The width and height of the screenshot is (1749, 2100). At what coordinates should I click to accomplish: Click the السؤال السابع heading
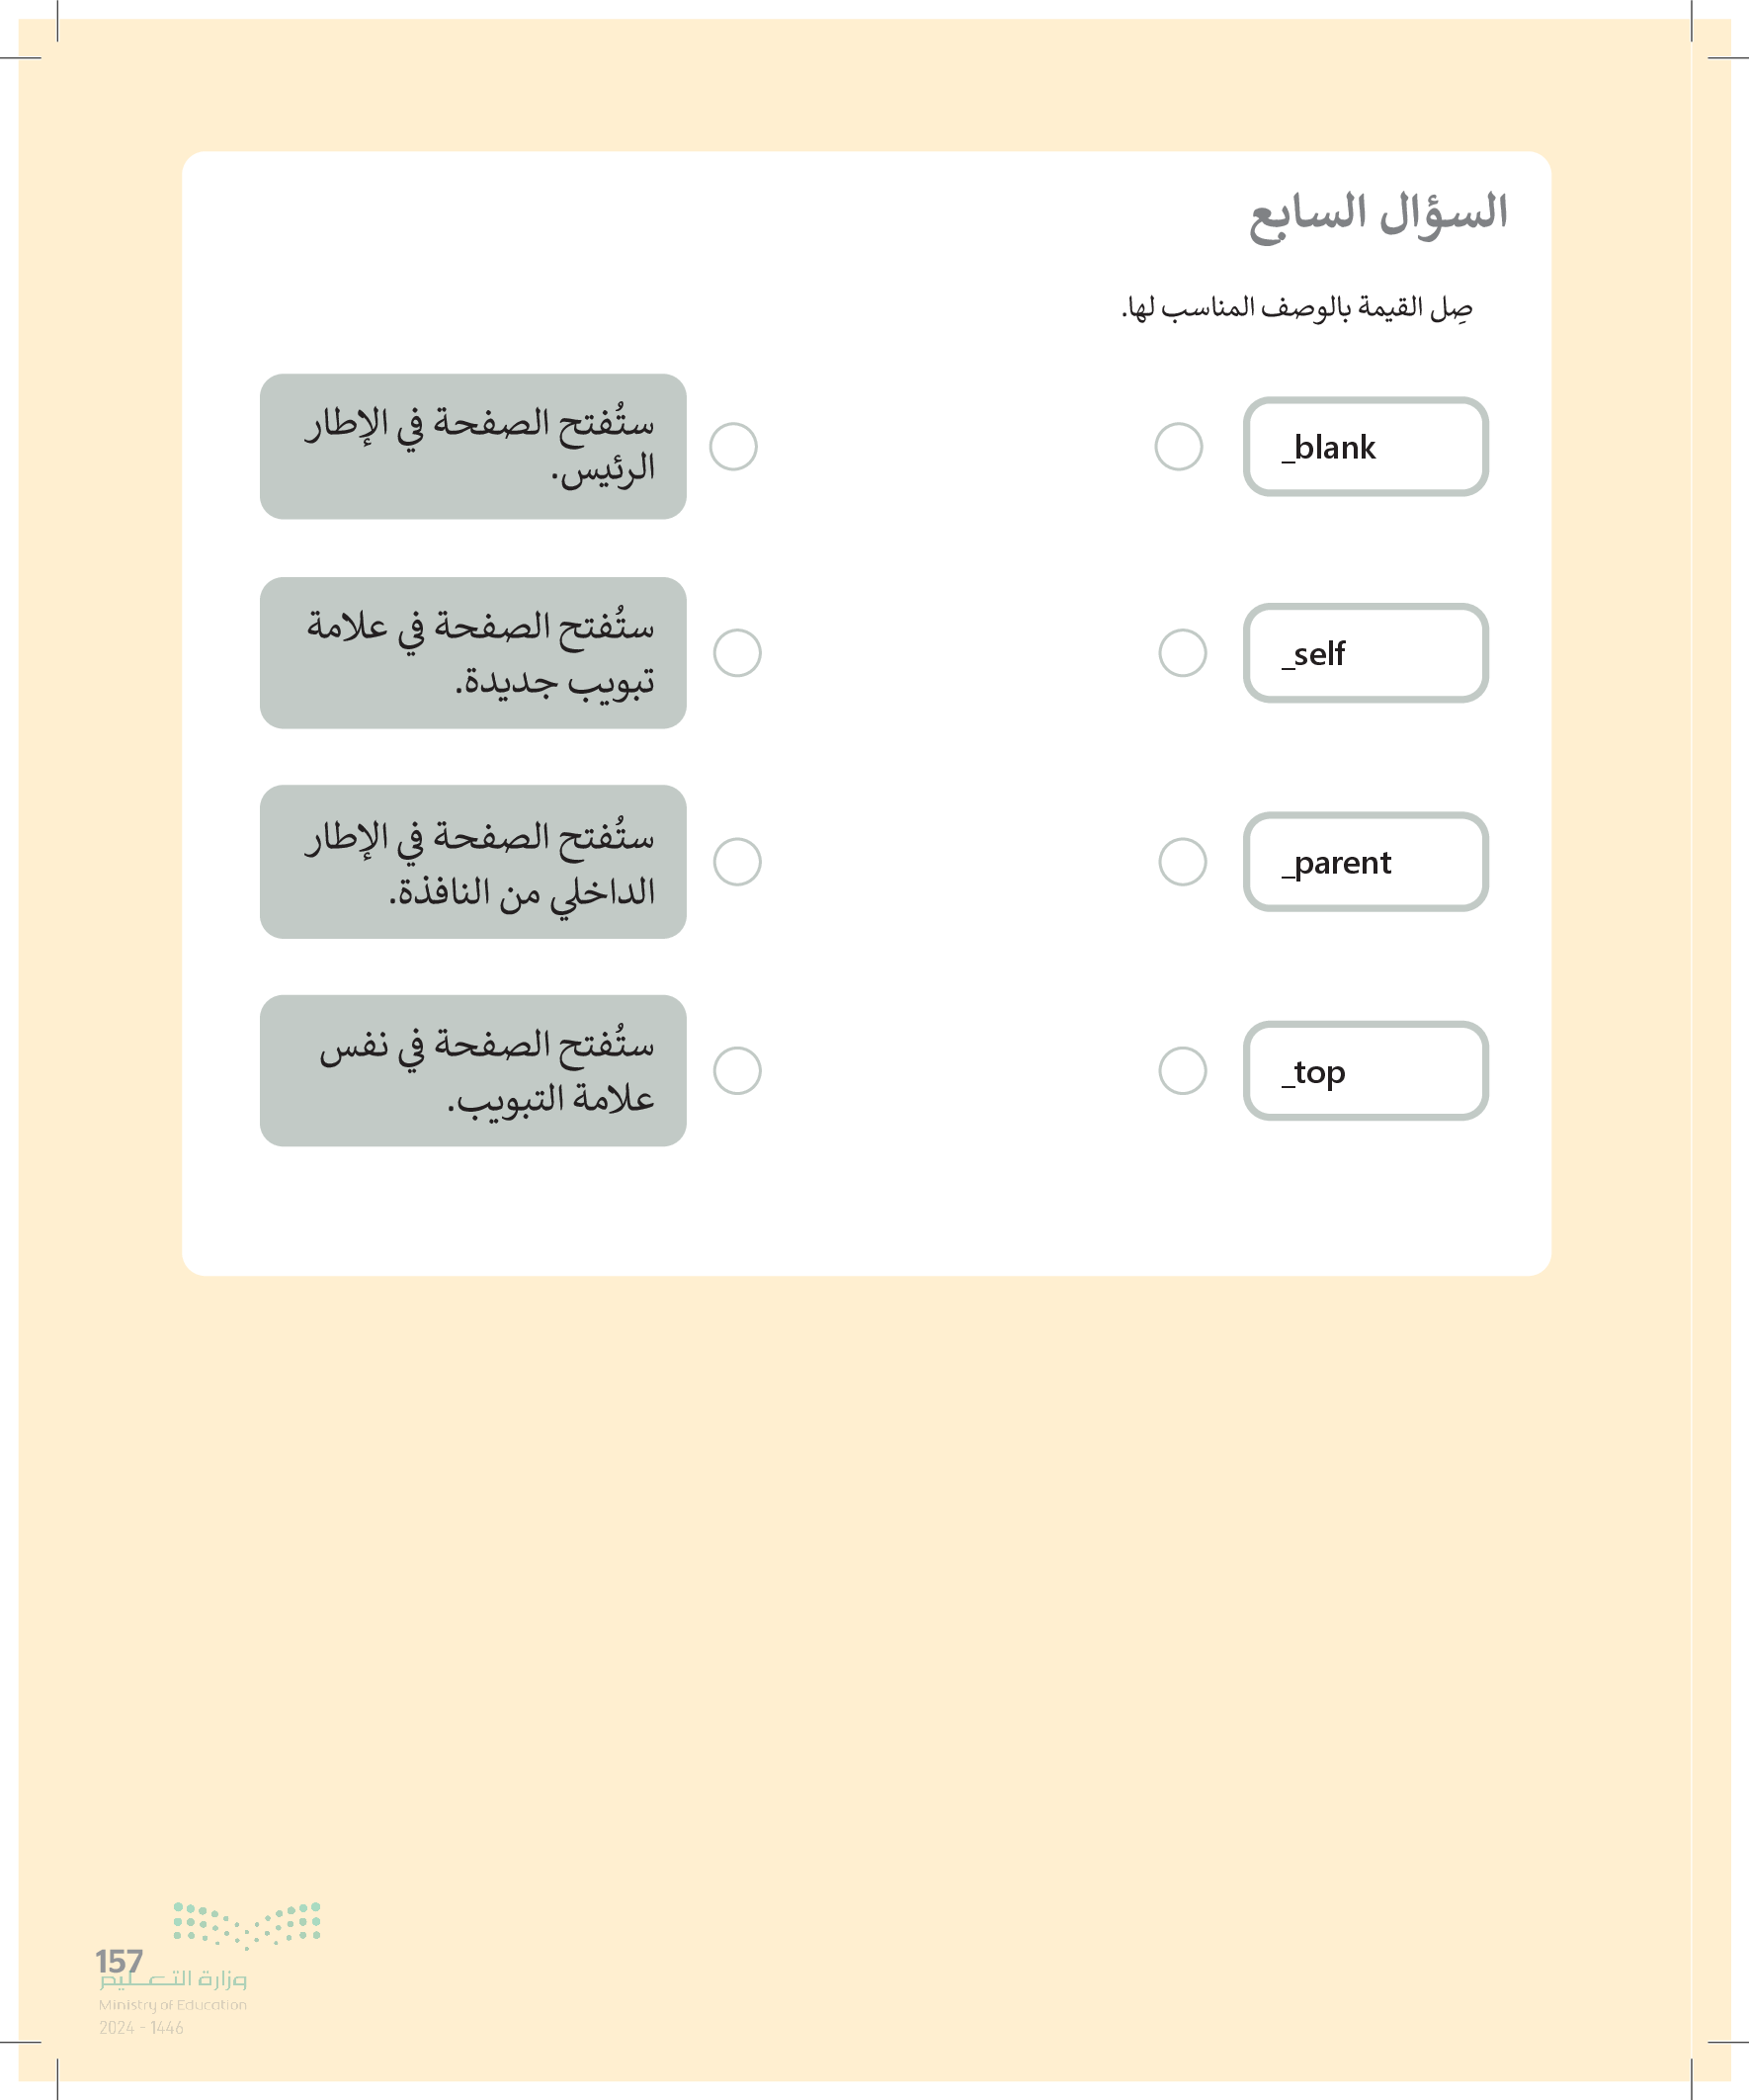tap(1378, 215)
